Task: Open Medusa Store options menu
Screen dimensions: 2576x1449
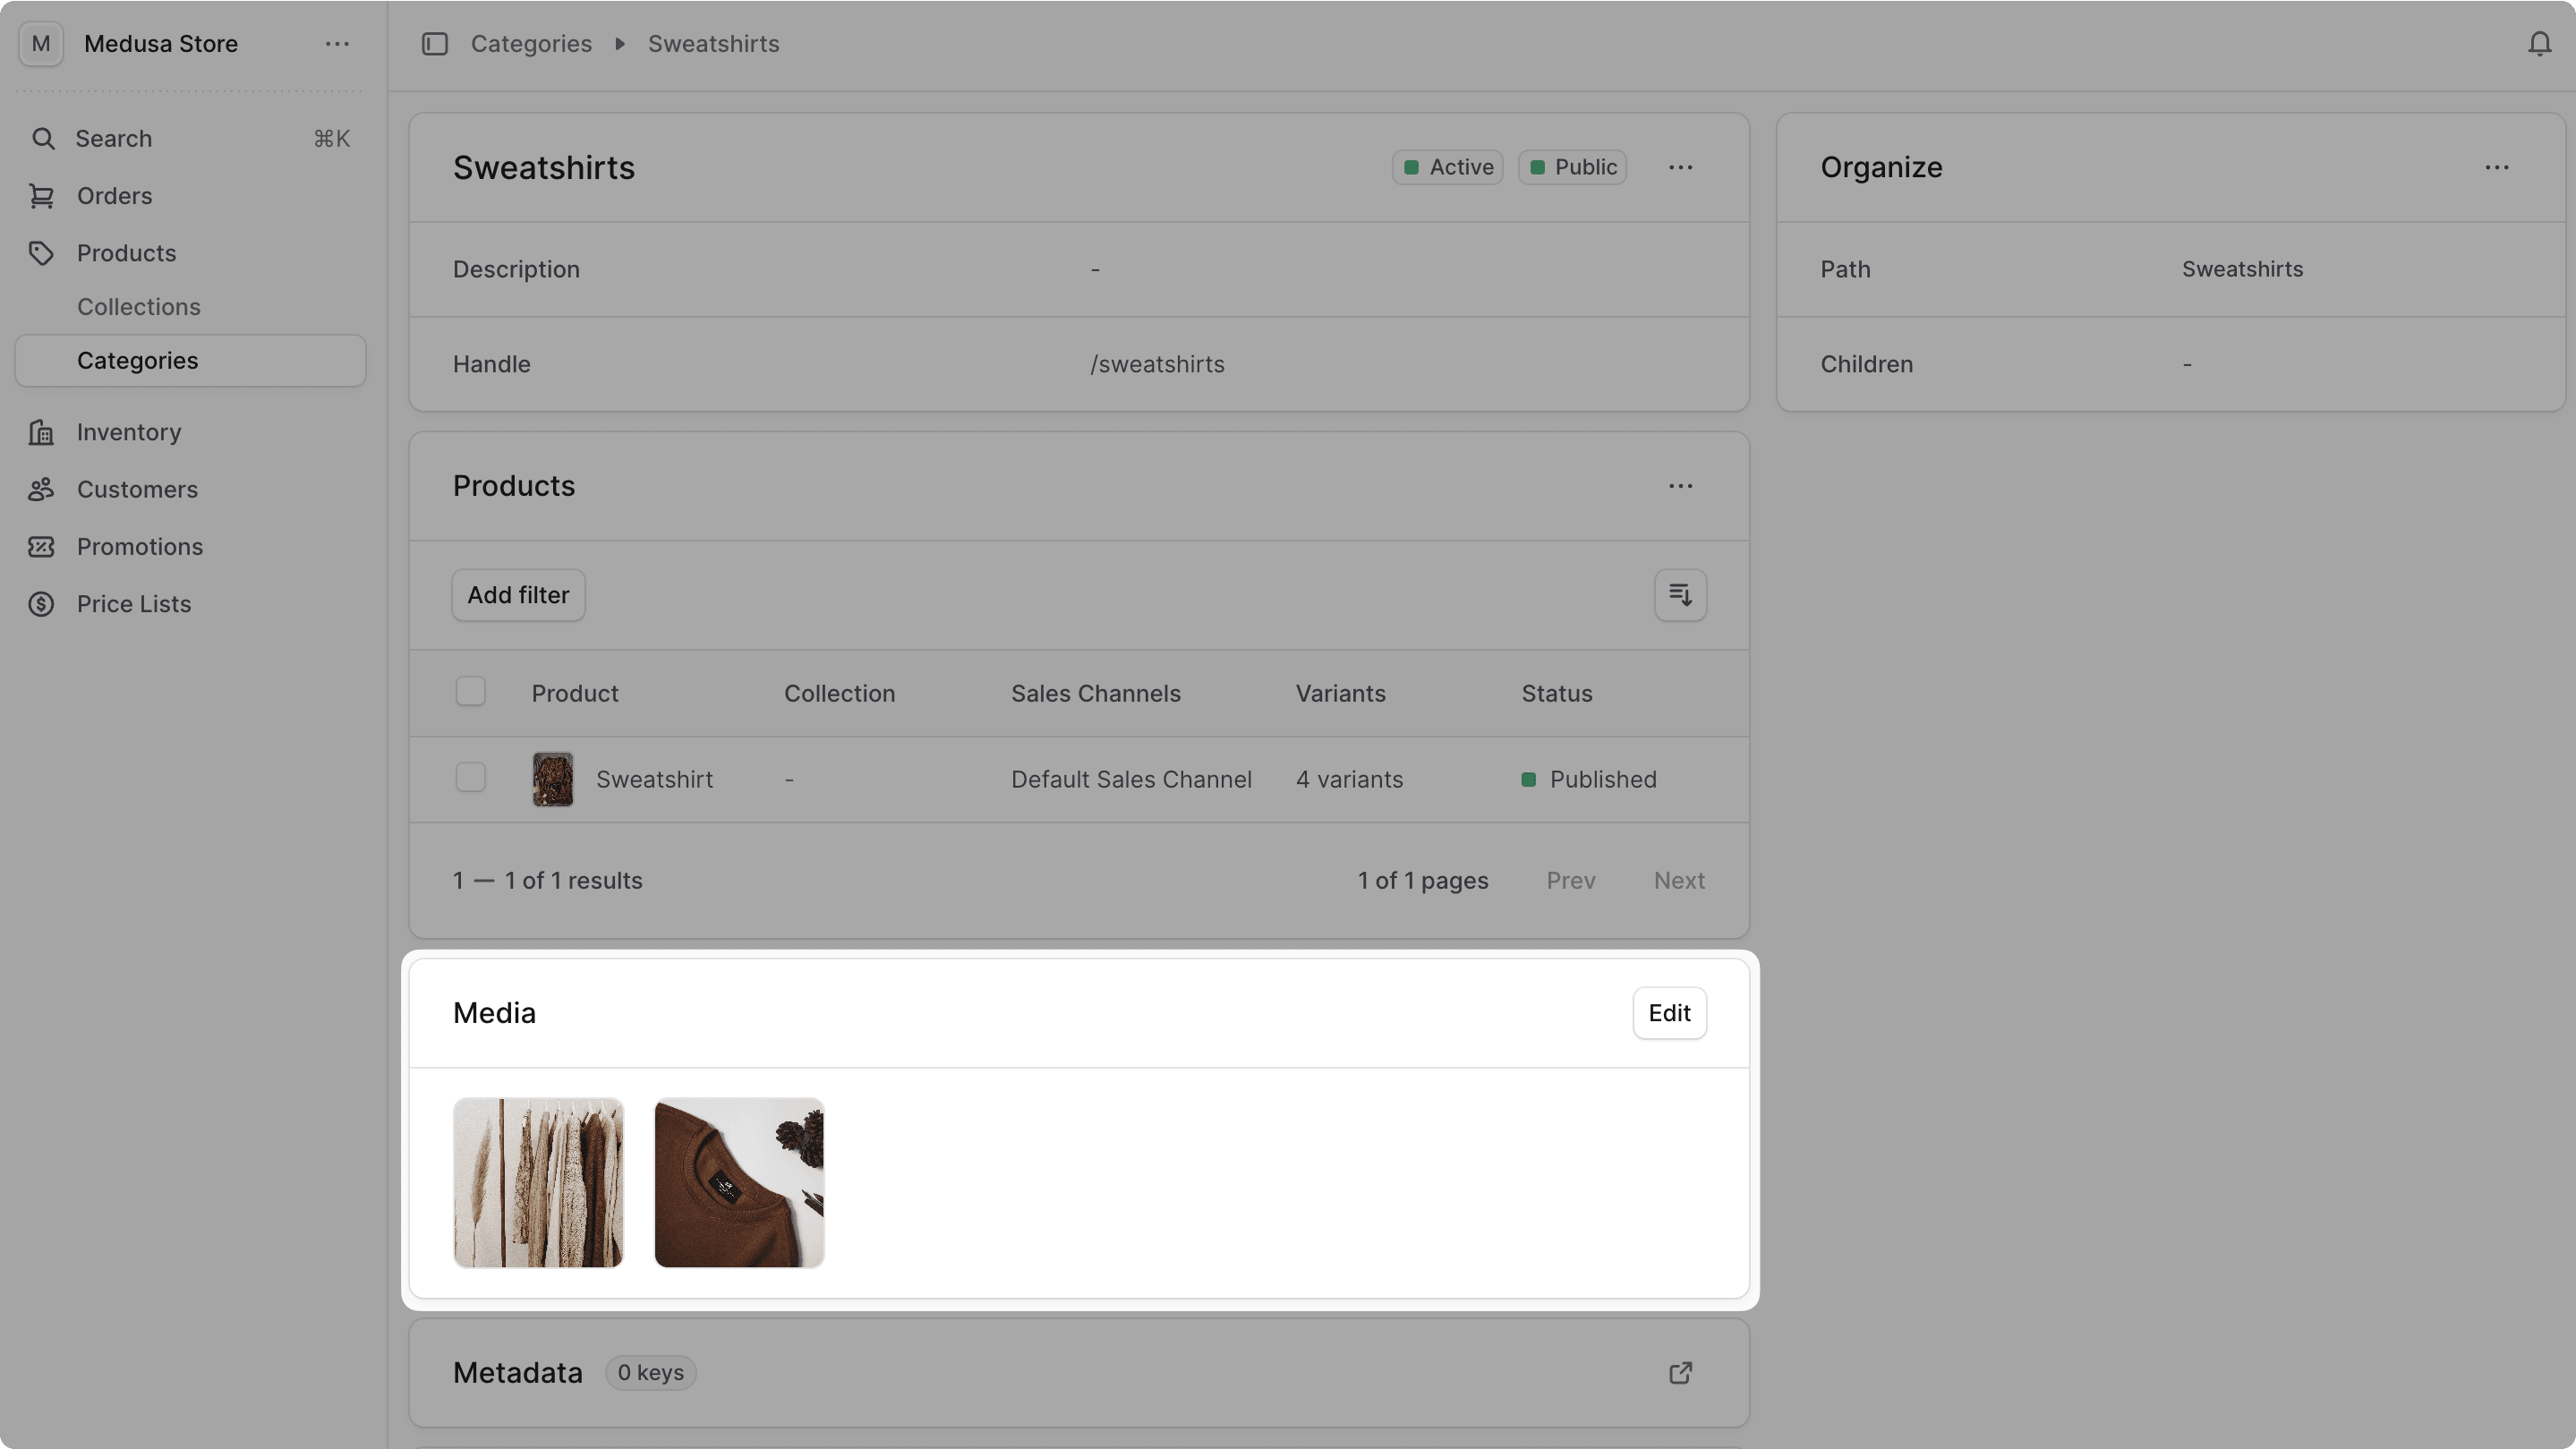Action: point(337,44)
